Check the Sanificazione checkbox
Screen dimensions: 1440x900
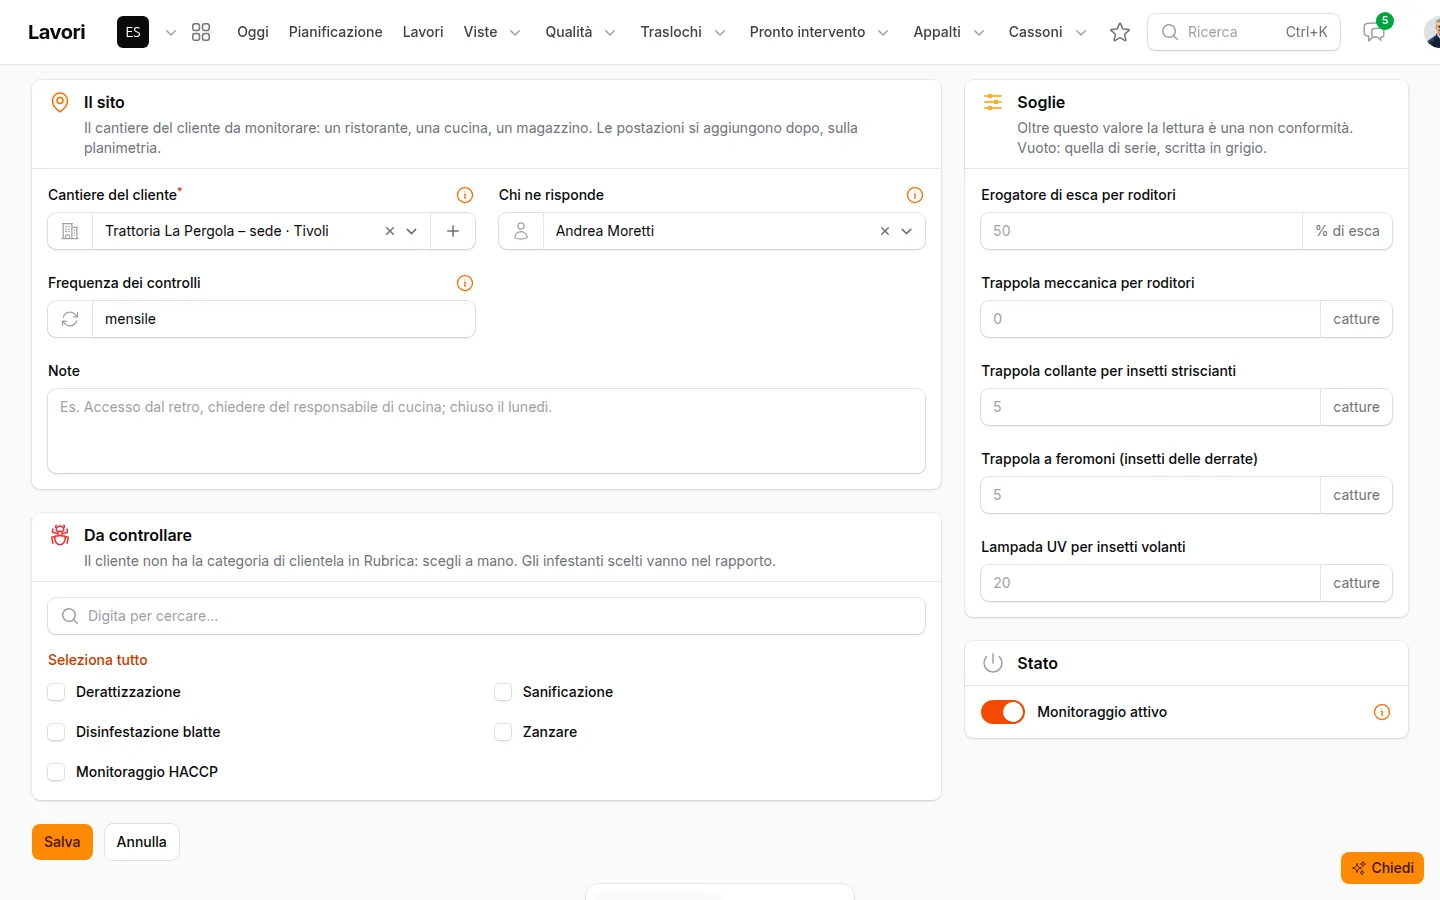click(x=503, y=692)
